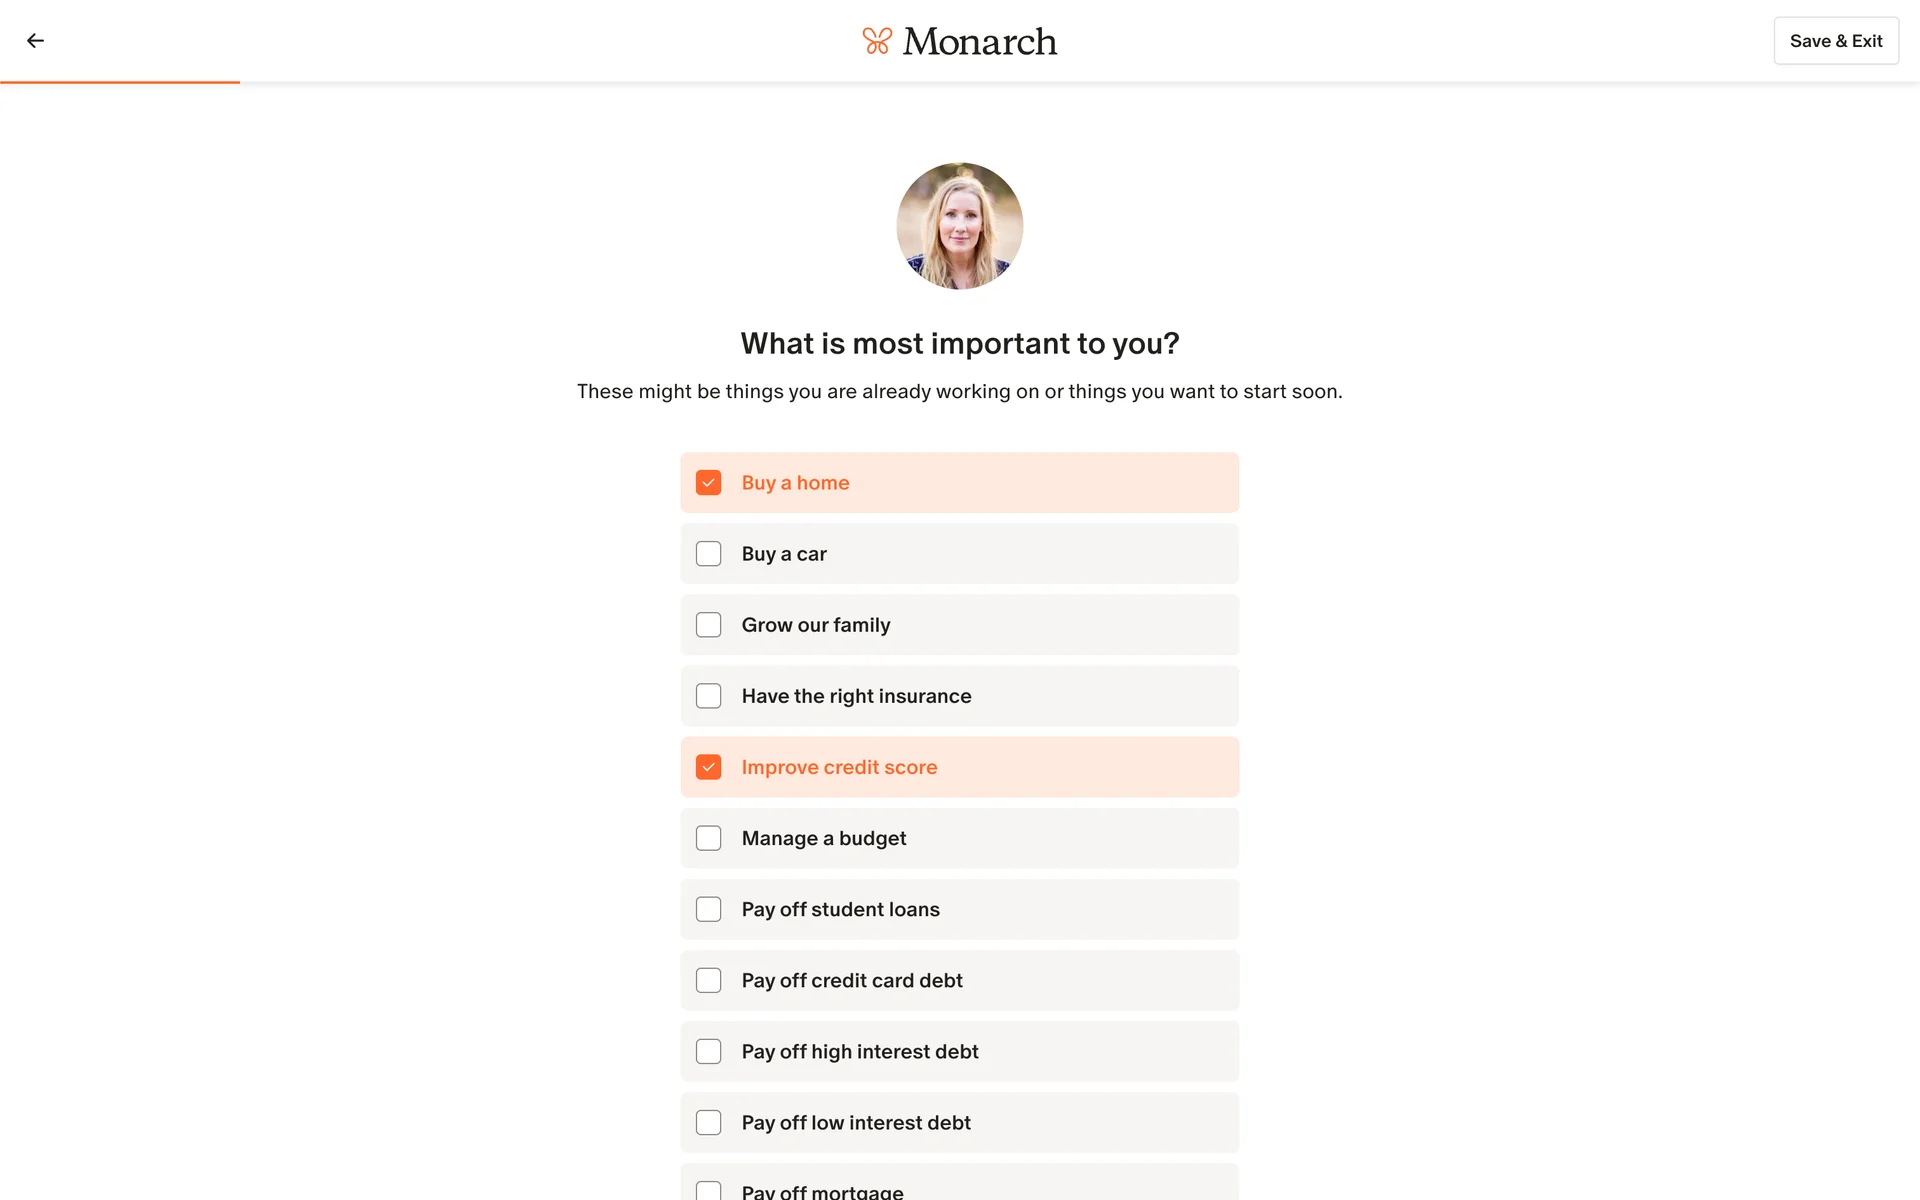Check the Manage a budget checkbox

click(708, 838)
